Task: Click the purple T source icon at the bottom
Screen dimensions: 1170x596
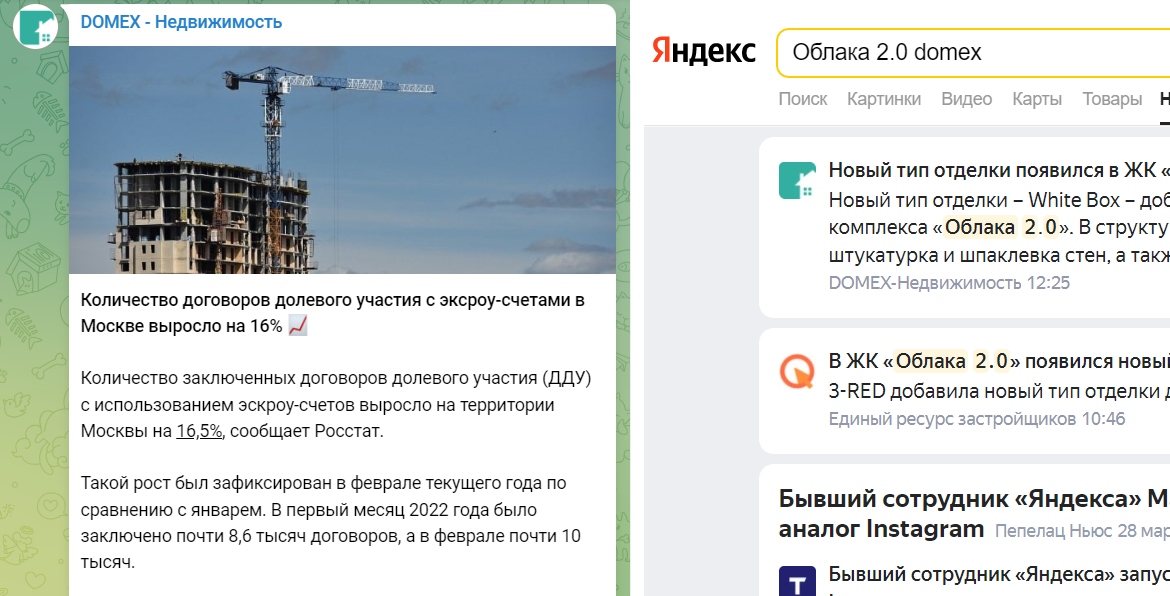Action: click(x=797, y=582)
